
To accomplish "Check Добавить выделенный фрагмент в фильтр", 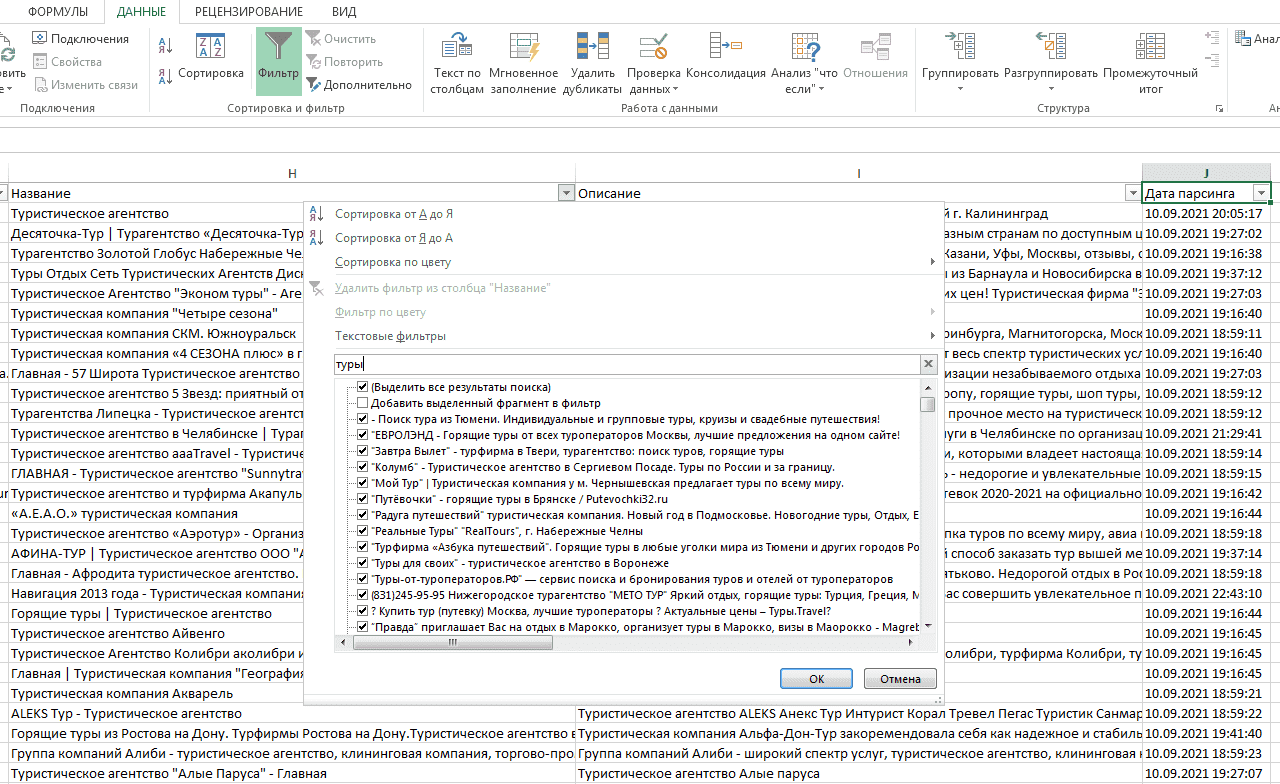I will coord(363,403).
